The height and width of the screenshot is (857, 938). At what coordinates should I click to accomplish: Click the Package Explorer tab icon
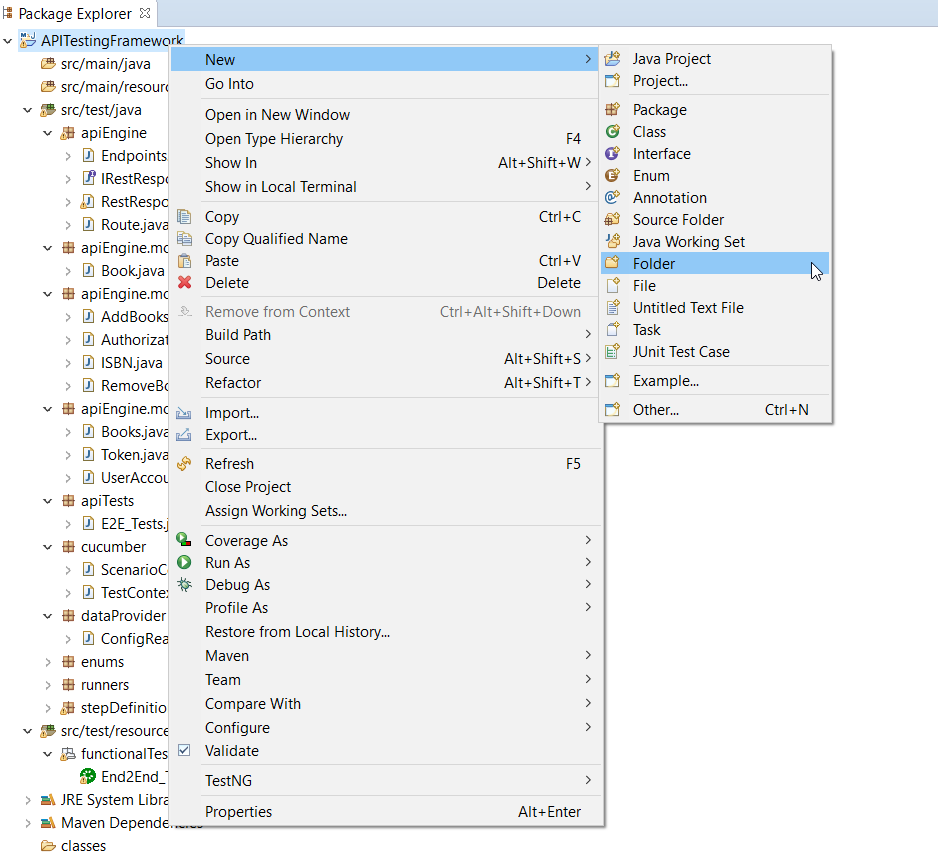tap(10, 13)
